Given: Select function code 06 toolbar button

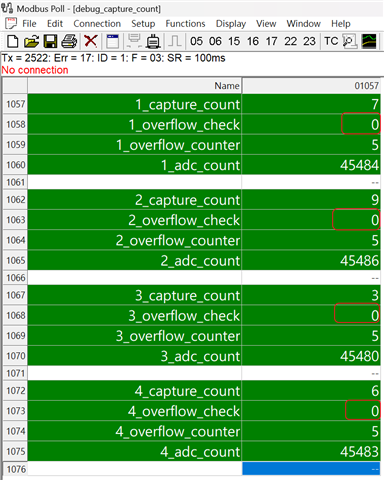Looking at the screenshot, I should pyautogui.click(x=215, y=41).
